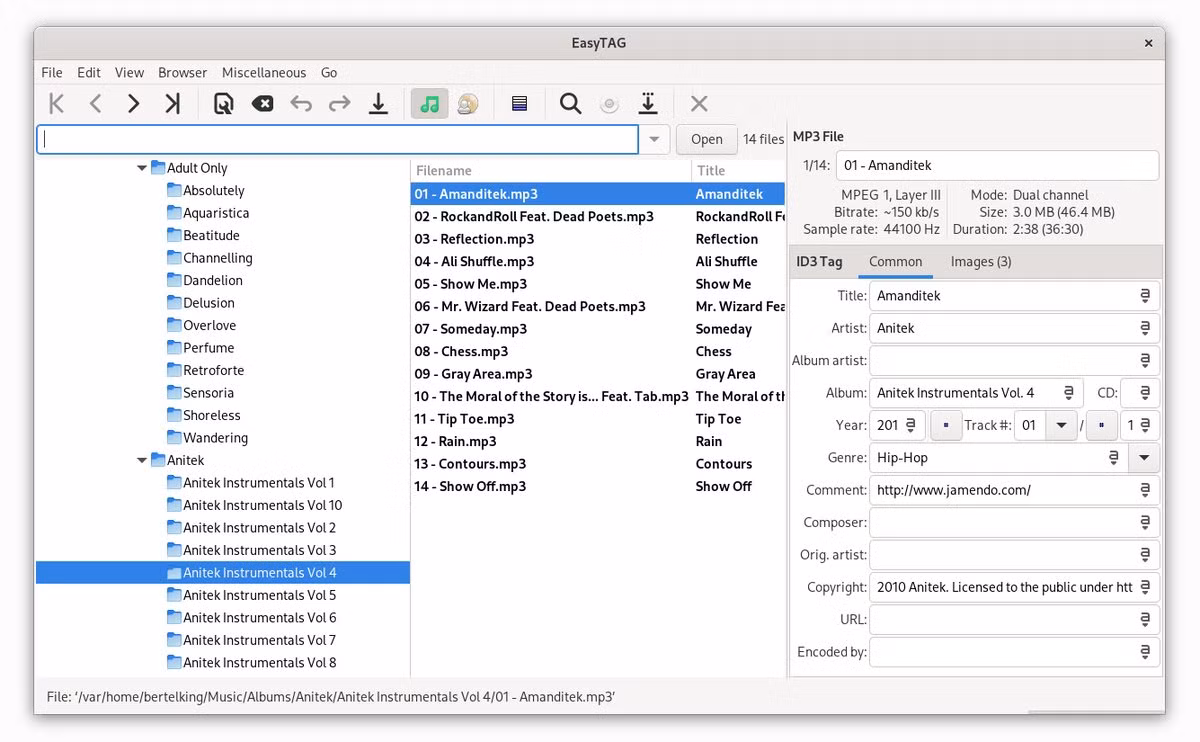The height and width of the screenshot is (742, 1200).
Task: Open the Track # dropdown arrow
Action: (1061, 425)
